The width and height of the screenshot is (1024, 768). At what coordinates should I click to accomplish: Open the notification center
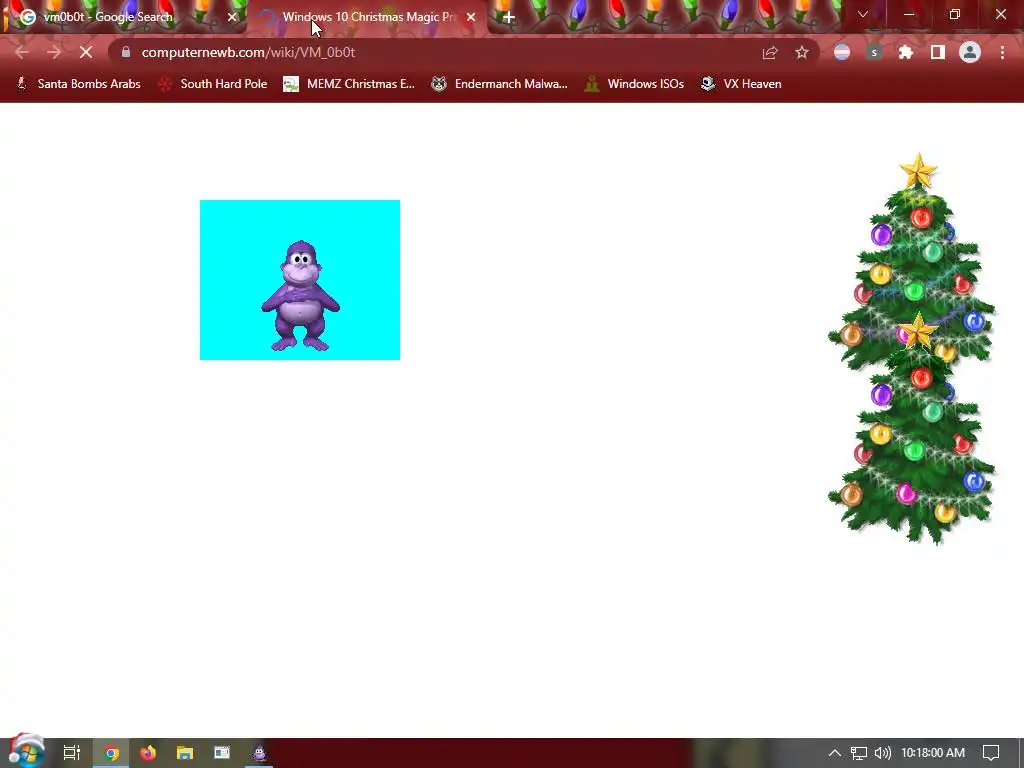click(991, 753)
